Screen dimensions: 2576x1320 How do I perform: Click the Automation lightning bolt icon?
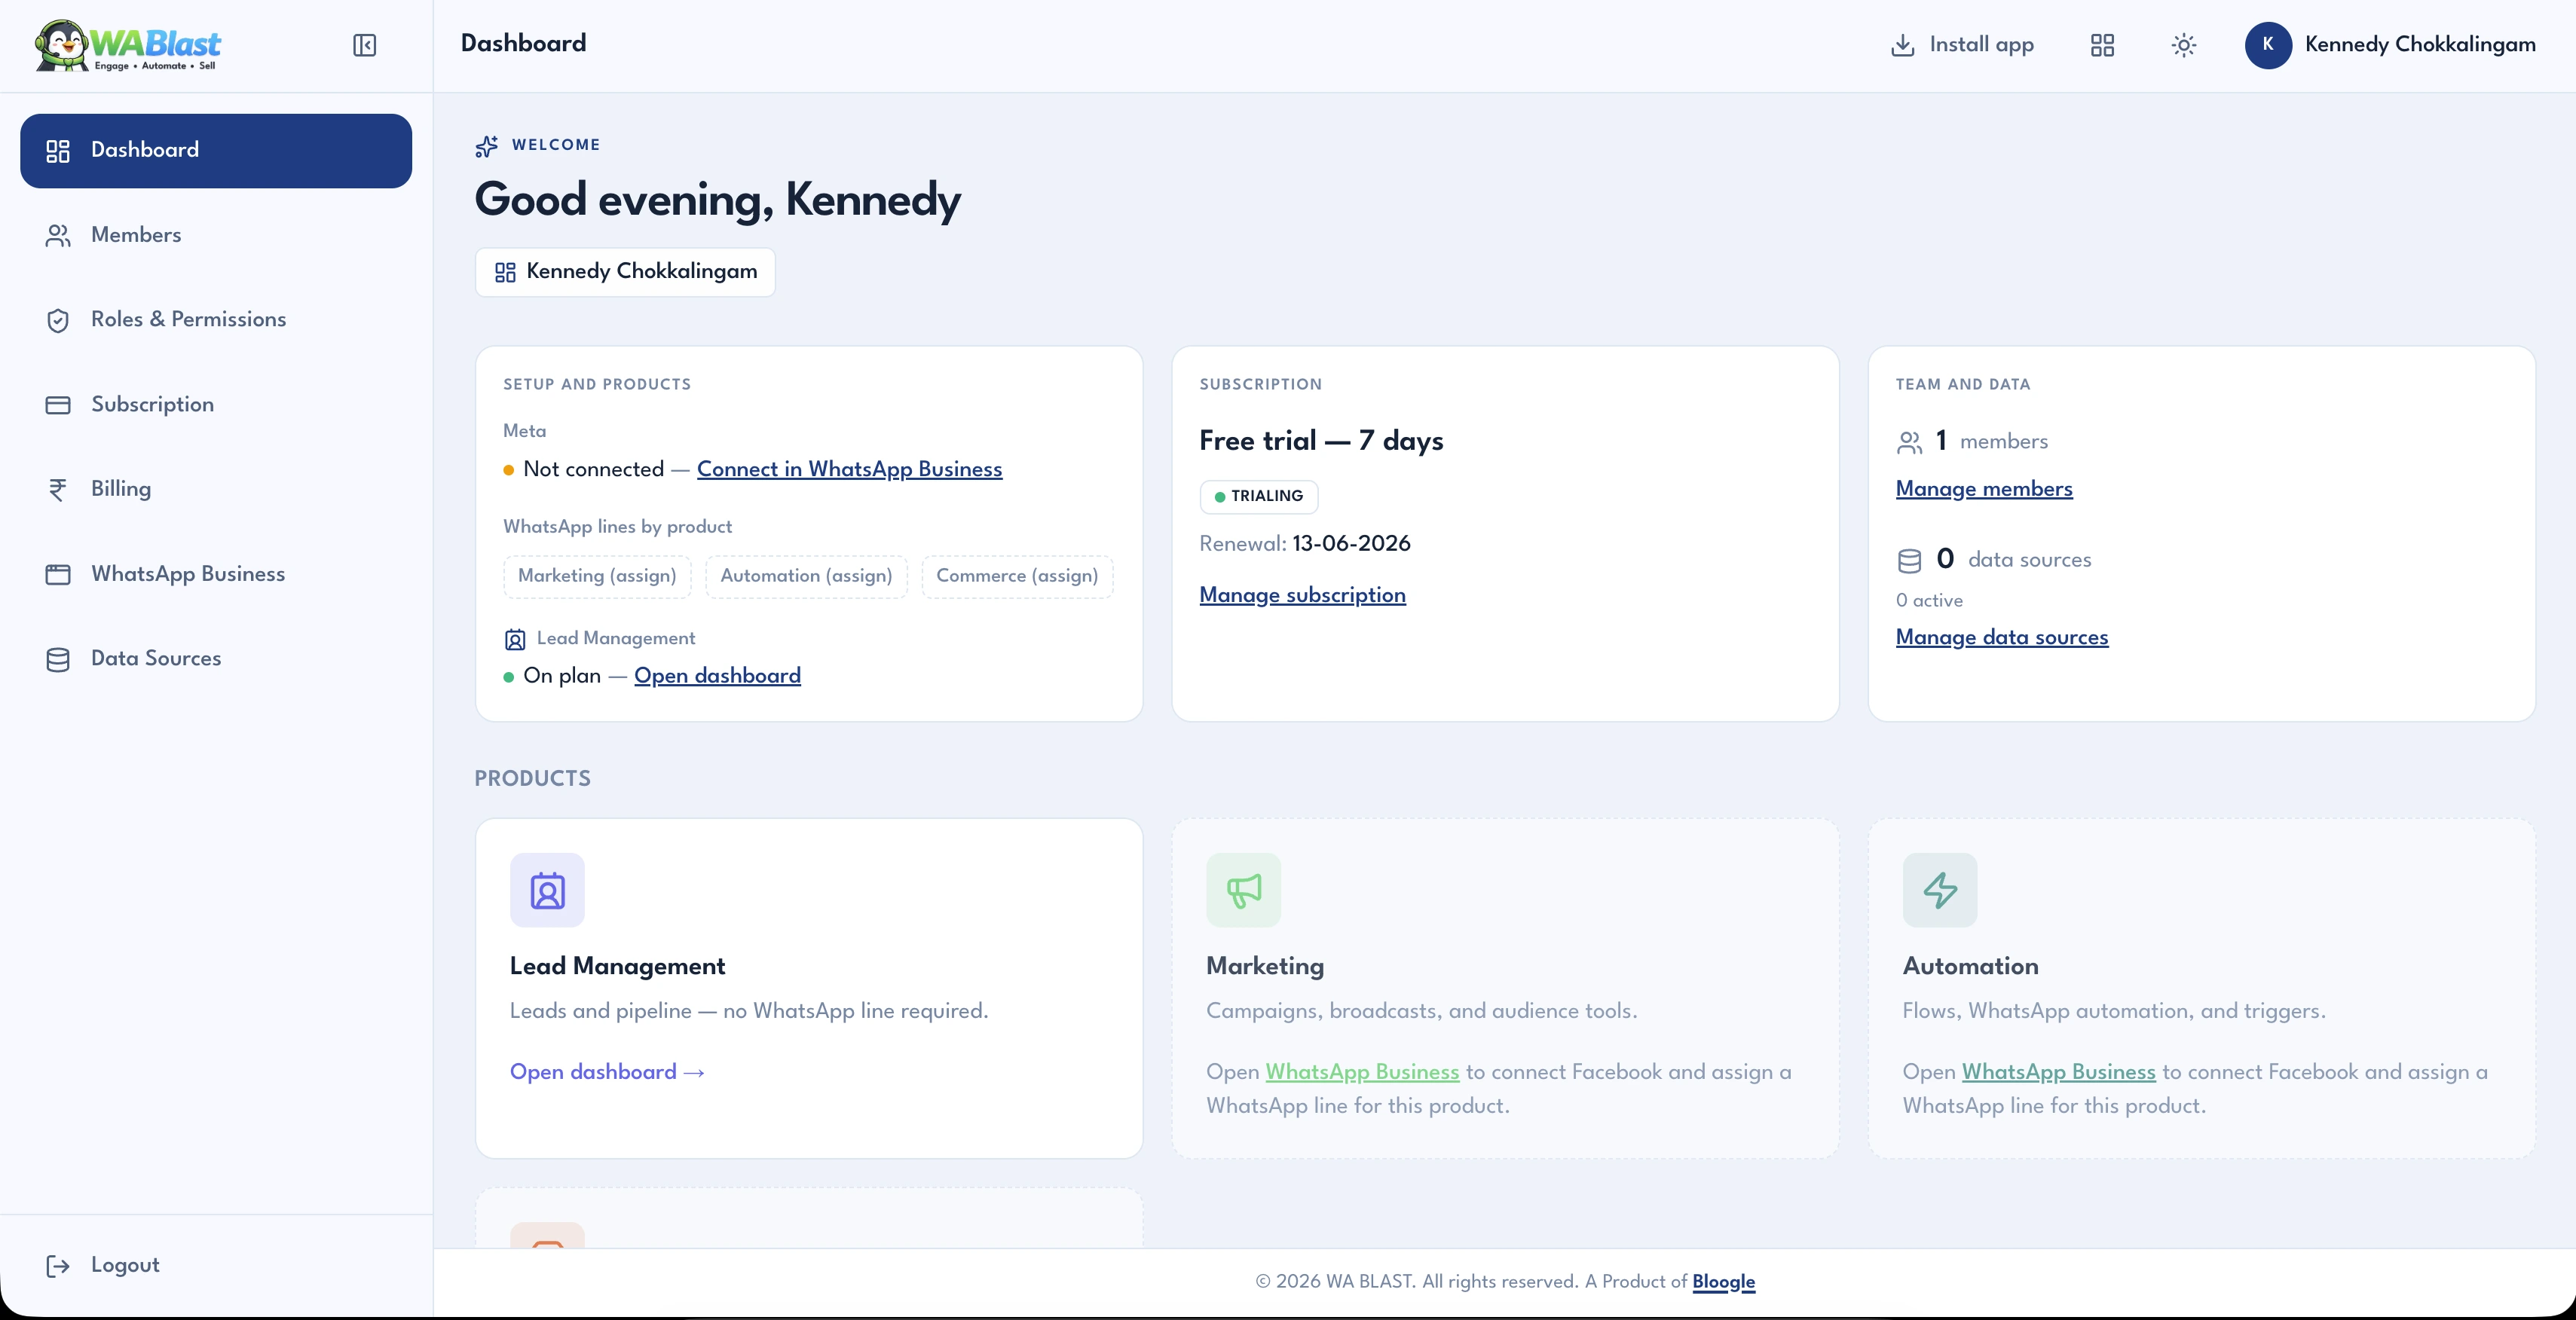coord(1940,890)
